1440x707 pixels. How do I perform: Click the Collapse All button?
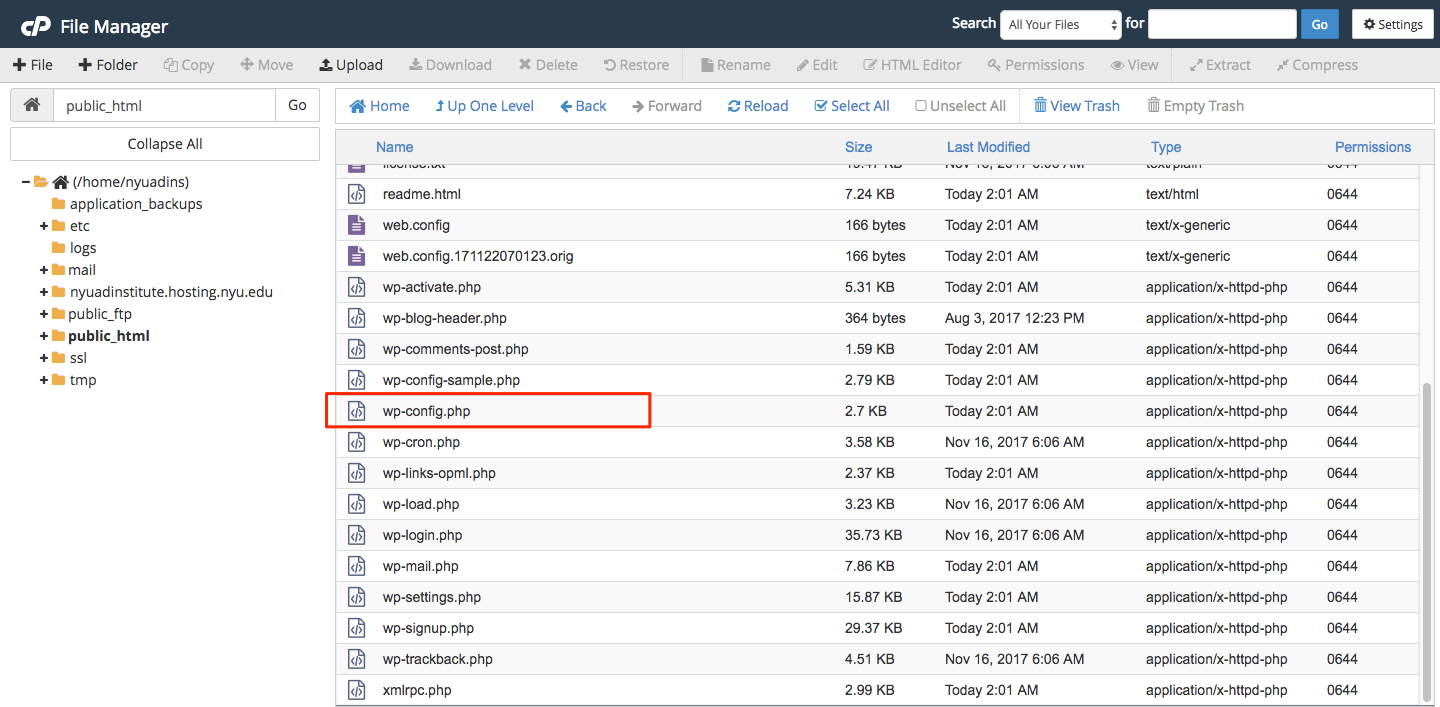[x=165, y=144]
